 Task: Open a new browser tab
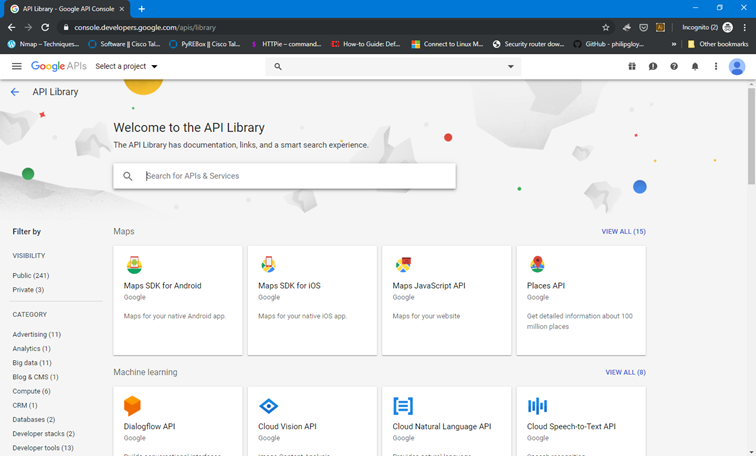point(142,9)
